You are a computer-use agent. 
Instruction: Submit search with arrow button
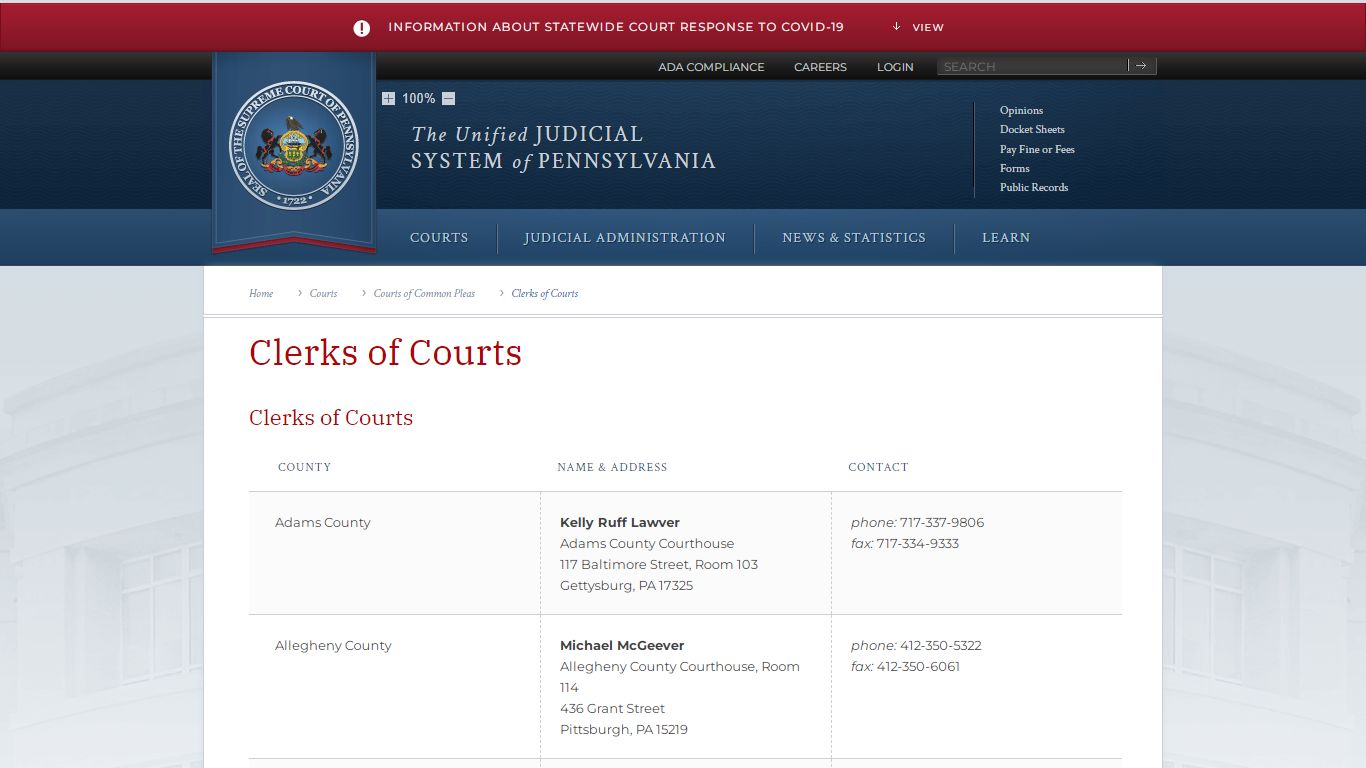point(1142,66)
